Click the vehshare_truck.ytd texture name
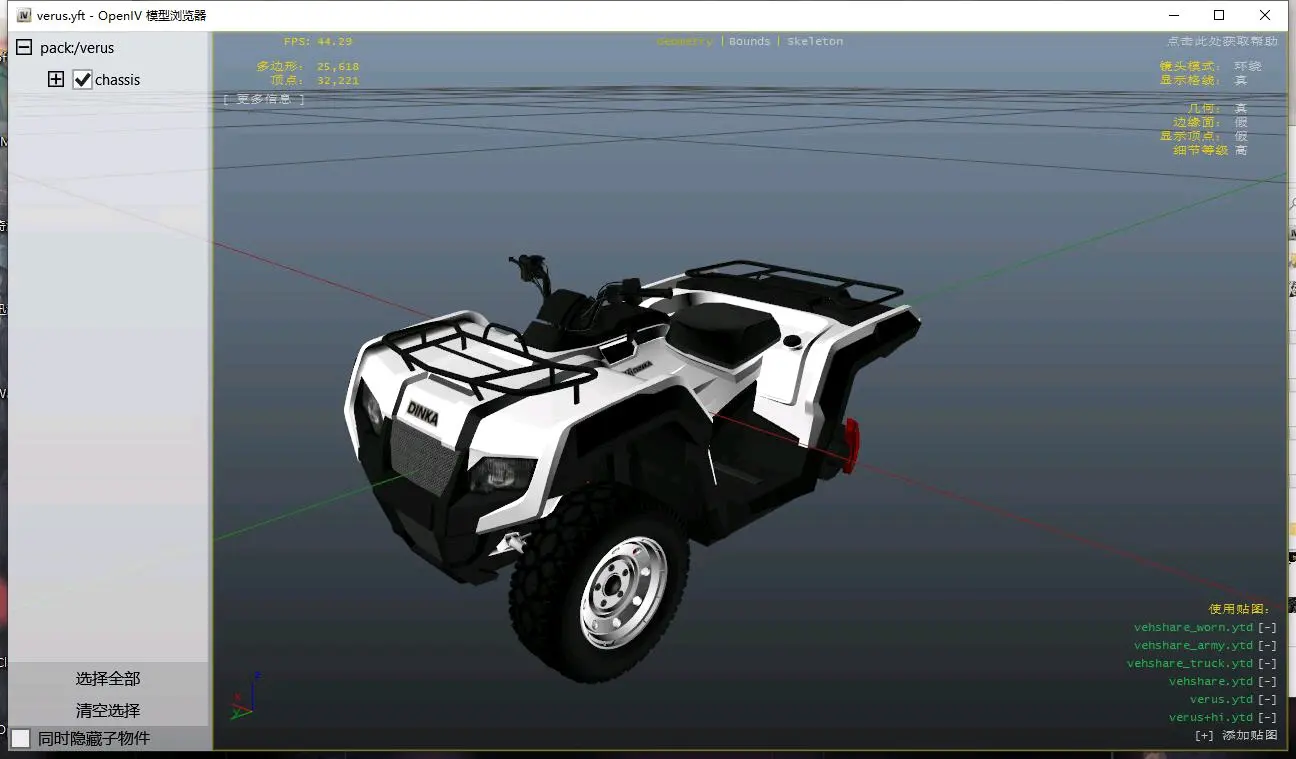 tap(1190, 664)
